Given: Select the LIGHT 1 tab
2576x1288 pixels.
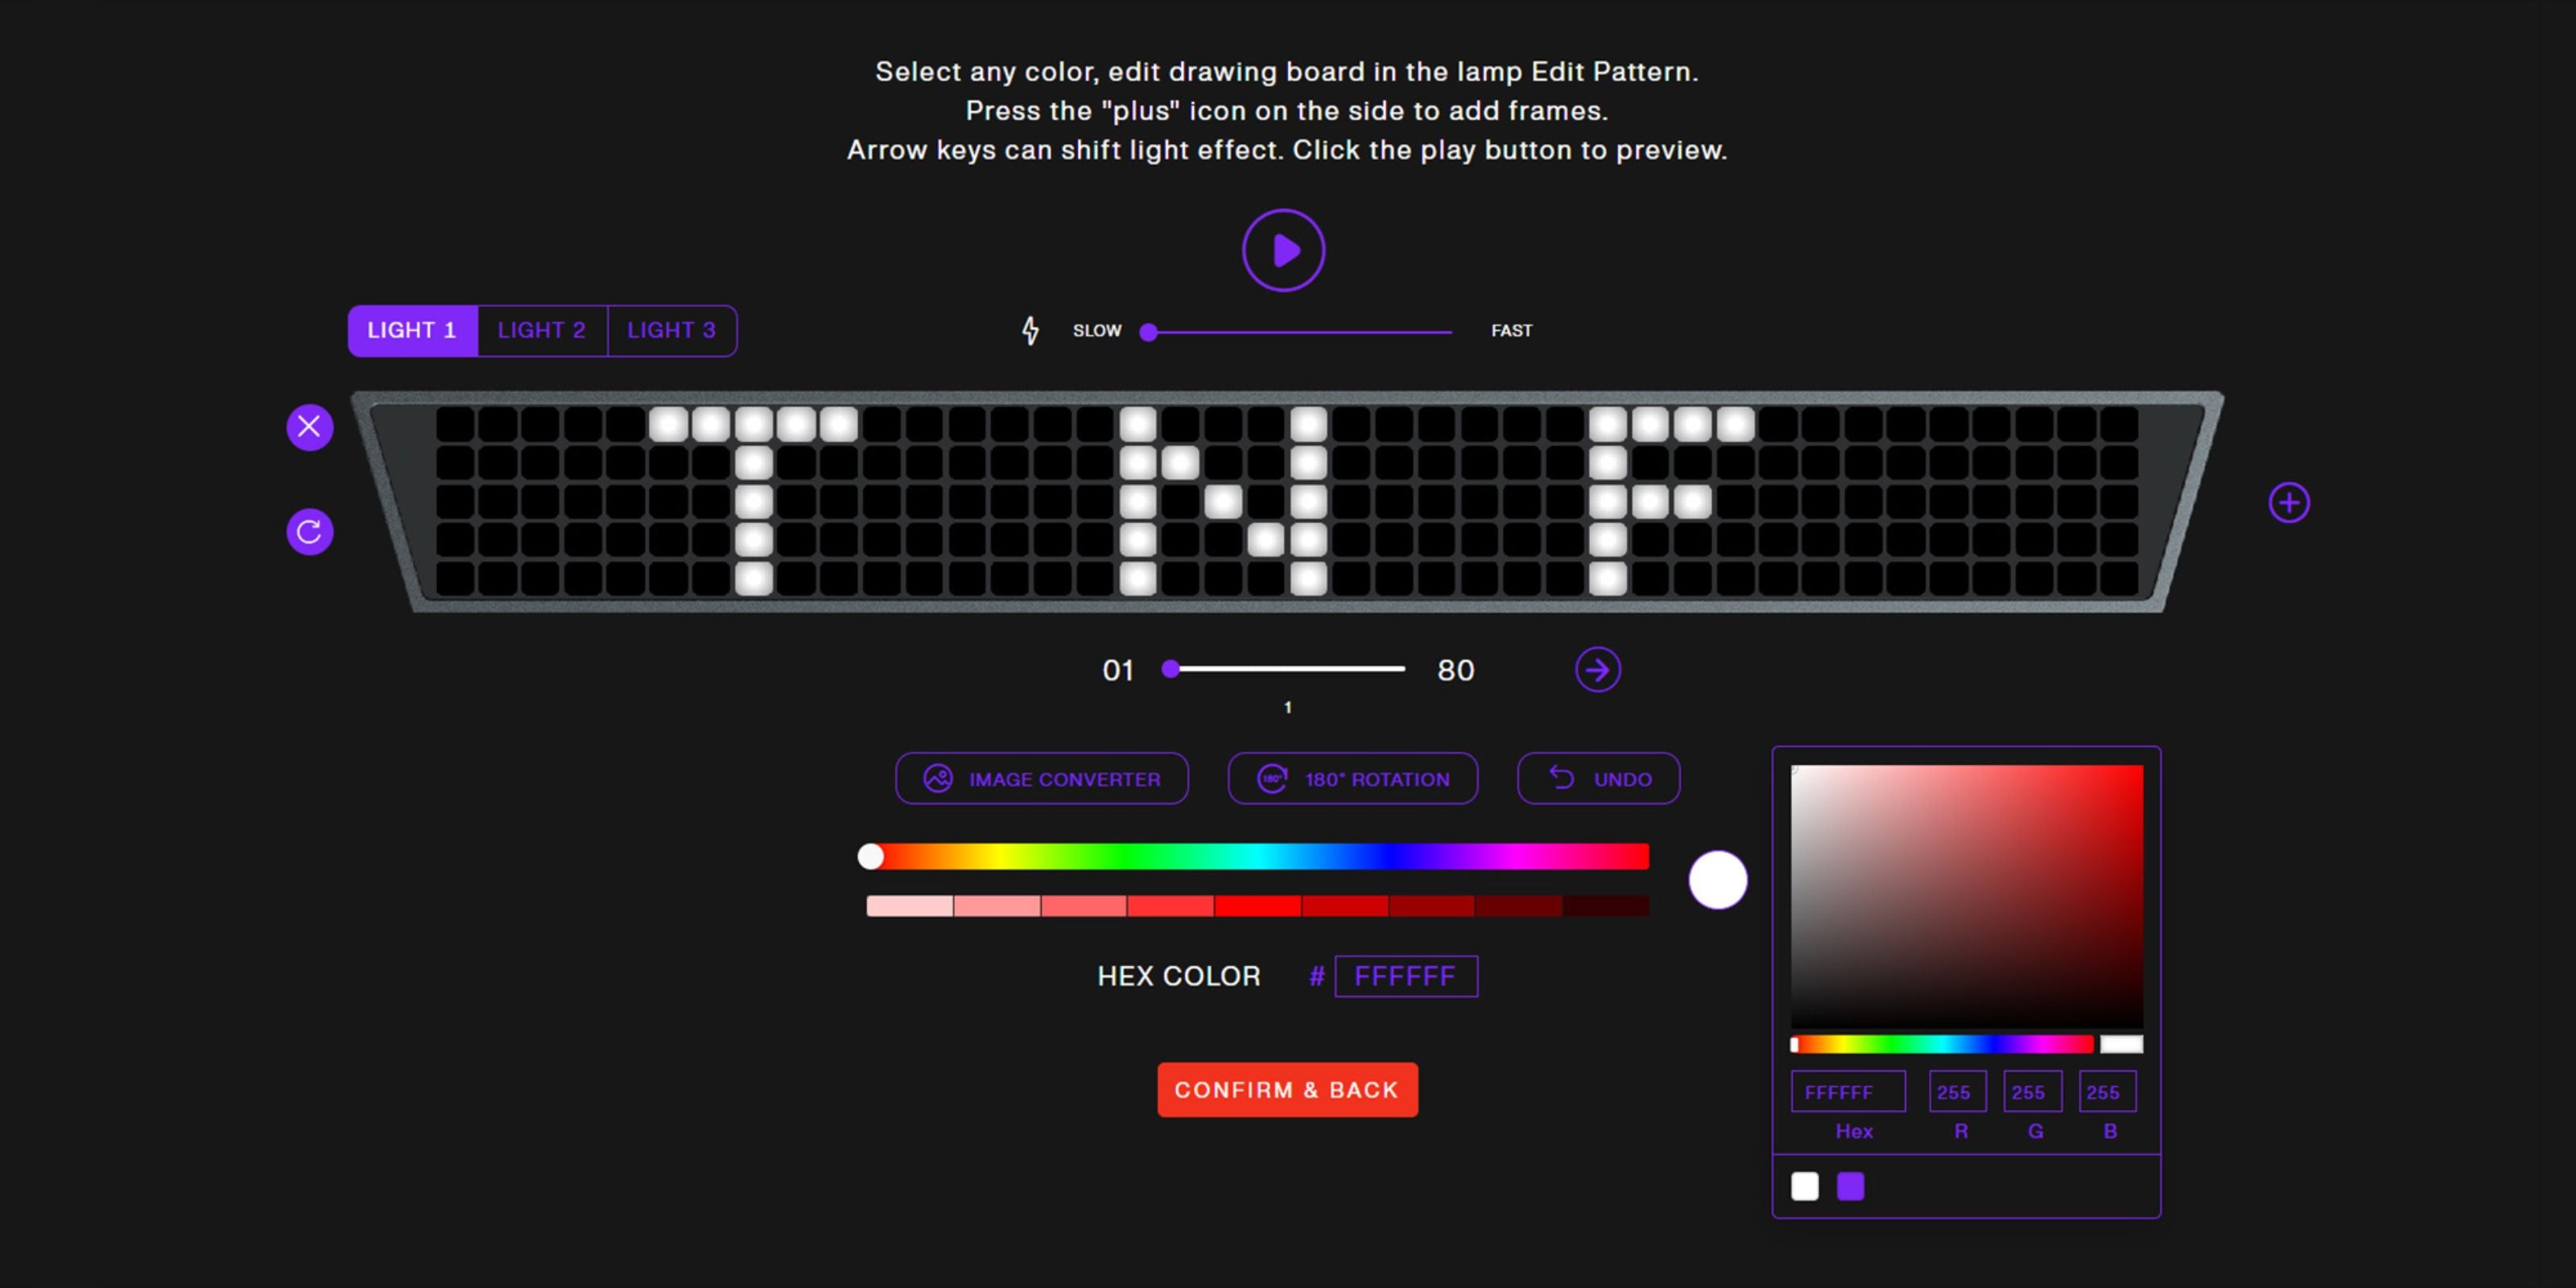Looking at the screenshot, I should pyautogui.click(x=412, y=330).
